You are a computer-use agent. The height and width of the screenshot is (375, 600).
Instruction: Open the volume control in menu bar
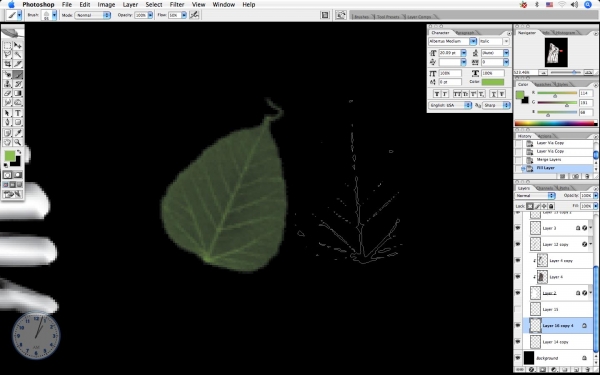click(574, 5)
